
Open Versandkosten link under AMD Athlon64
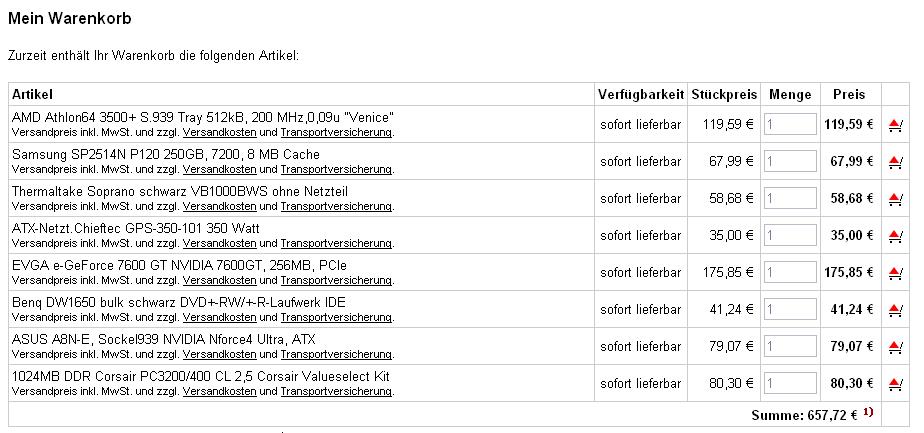(219, 133)
